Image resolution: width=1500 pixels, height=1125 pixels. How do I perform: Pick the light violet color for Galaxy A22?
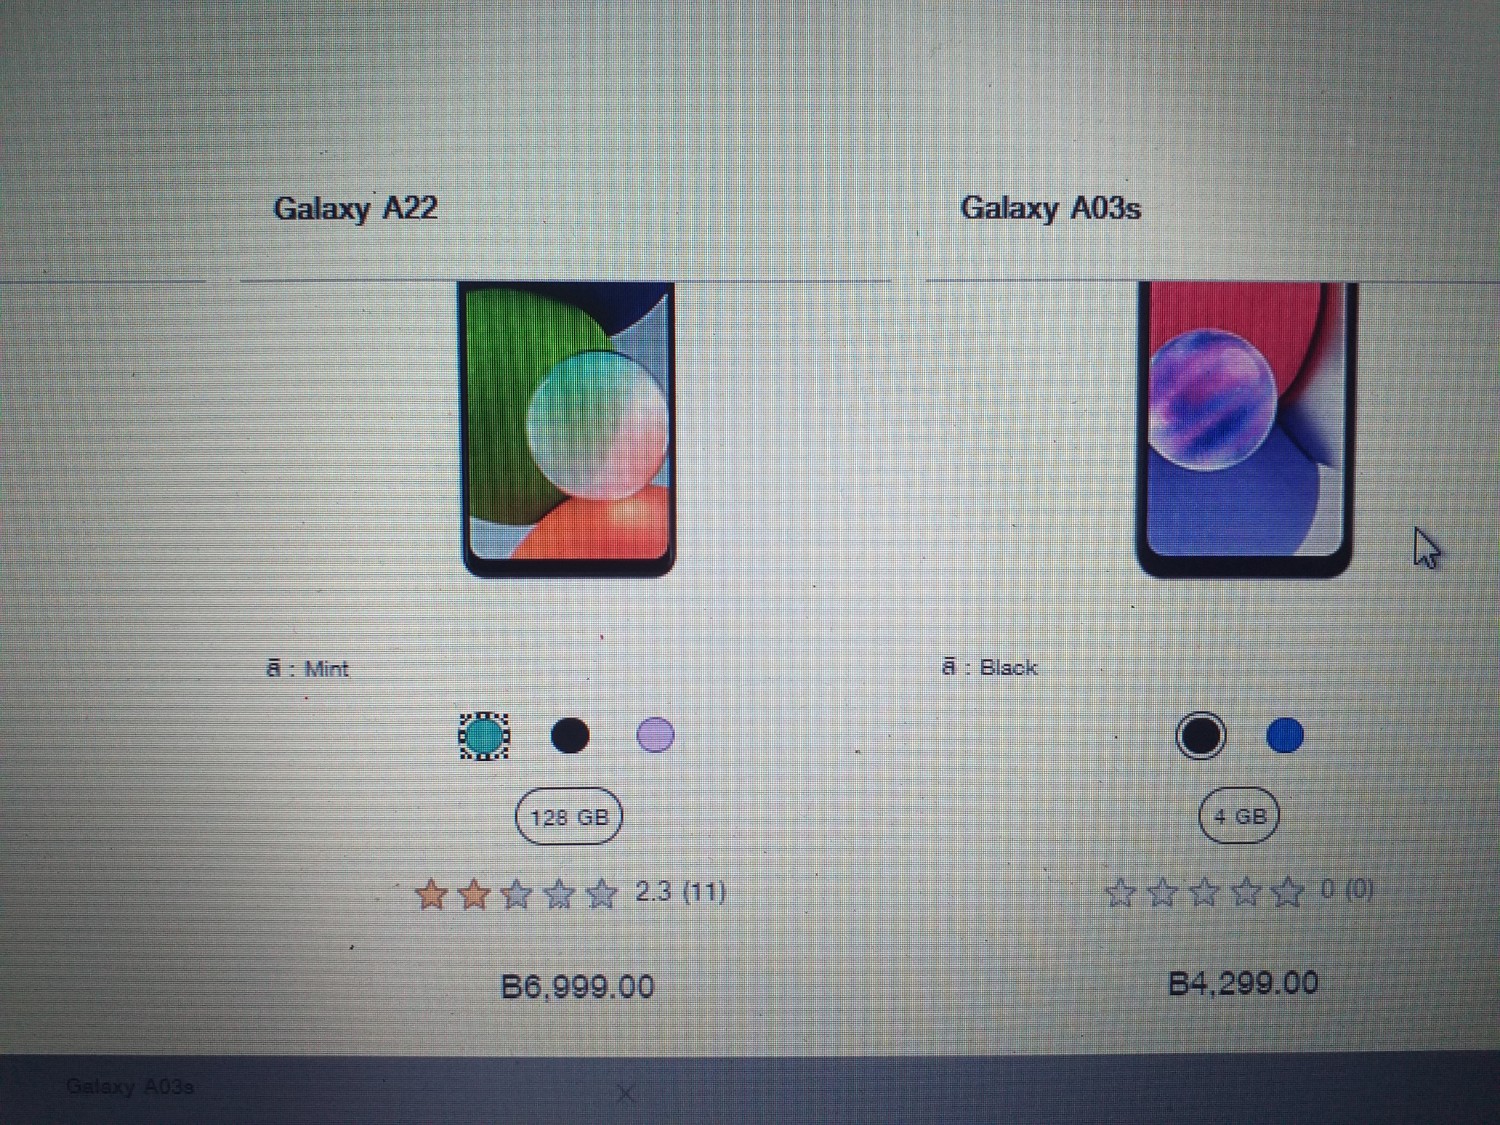click(655, 735)
